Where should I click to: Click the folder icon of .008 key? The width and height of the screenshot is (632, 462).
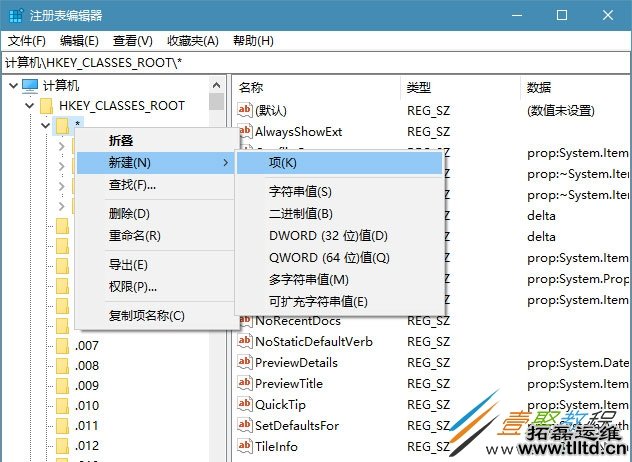pyautogui.click(x=62, y=366)
